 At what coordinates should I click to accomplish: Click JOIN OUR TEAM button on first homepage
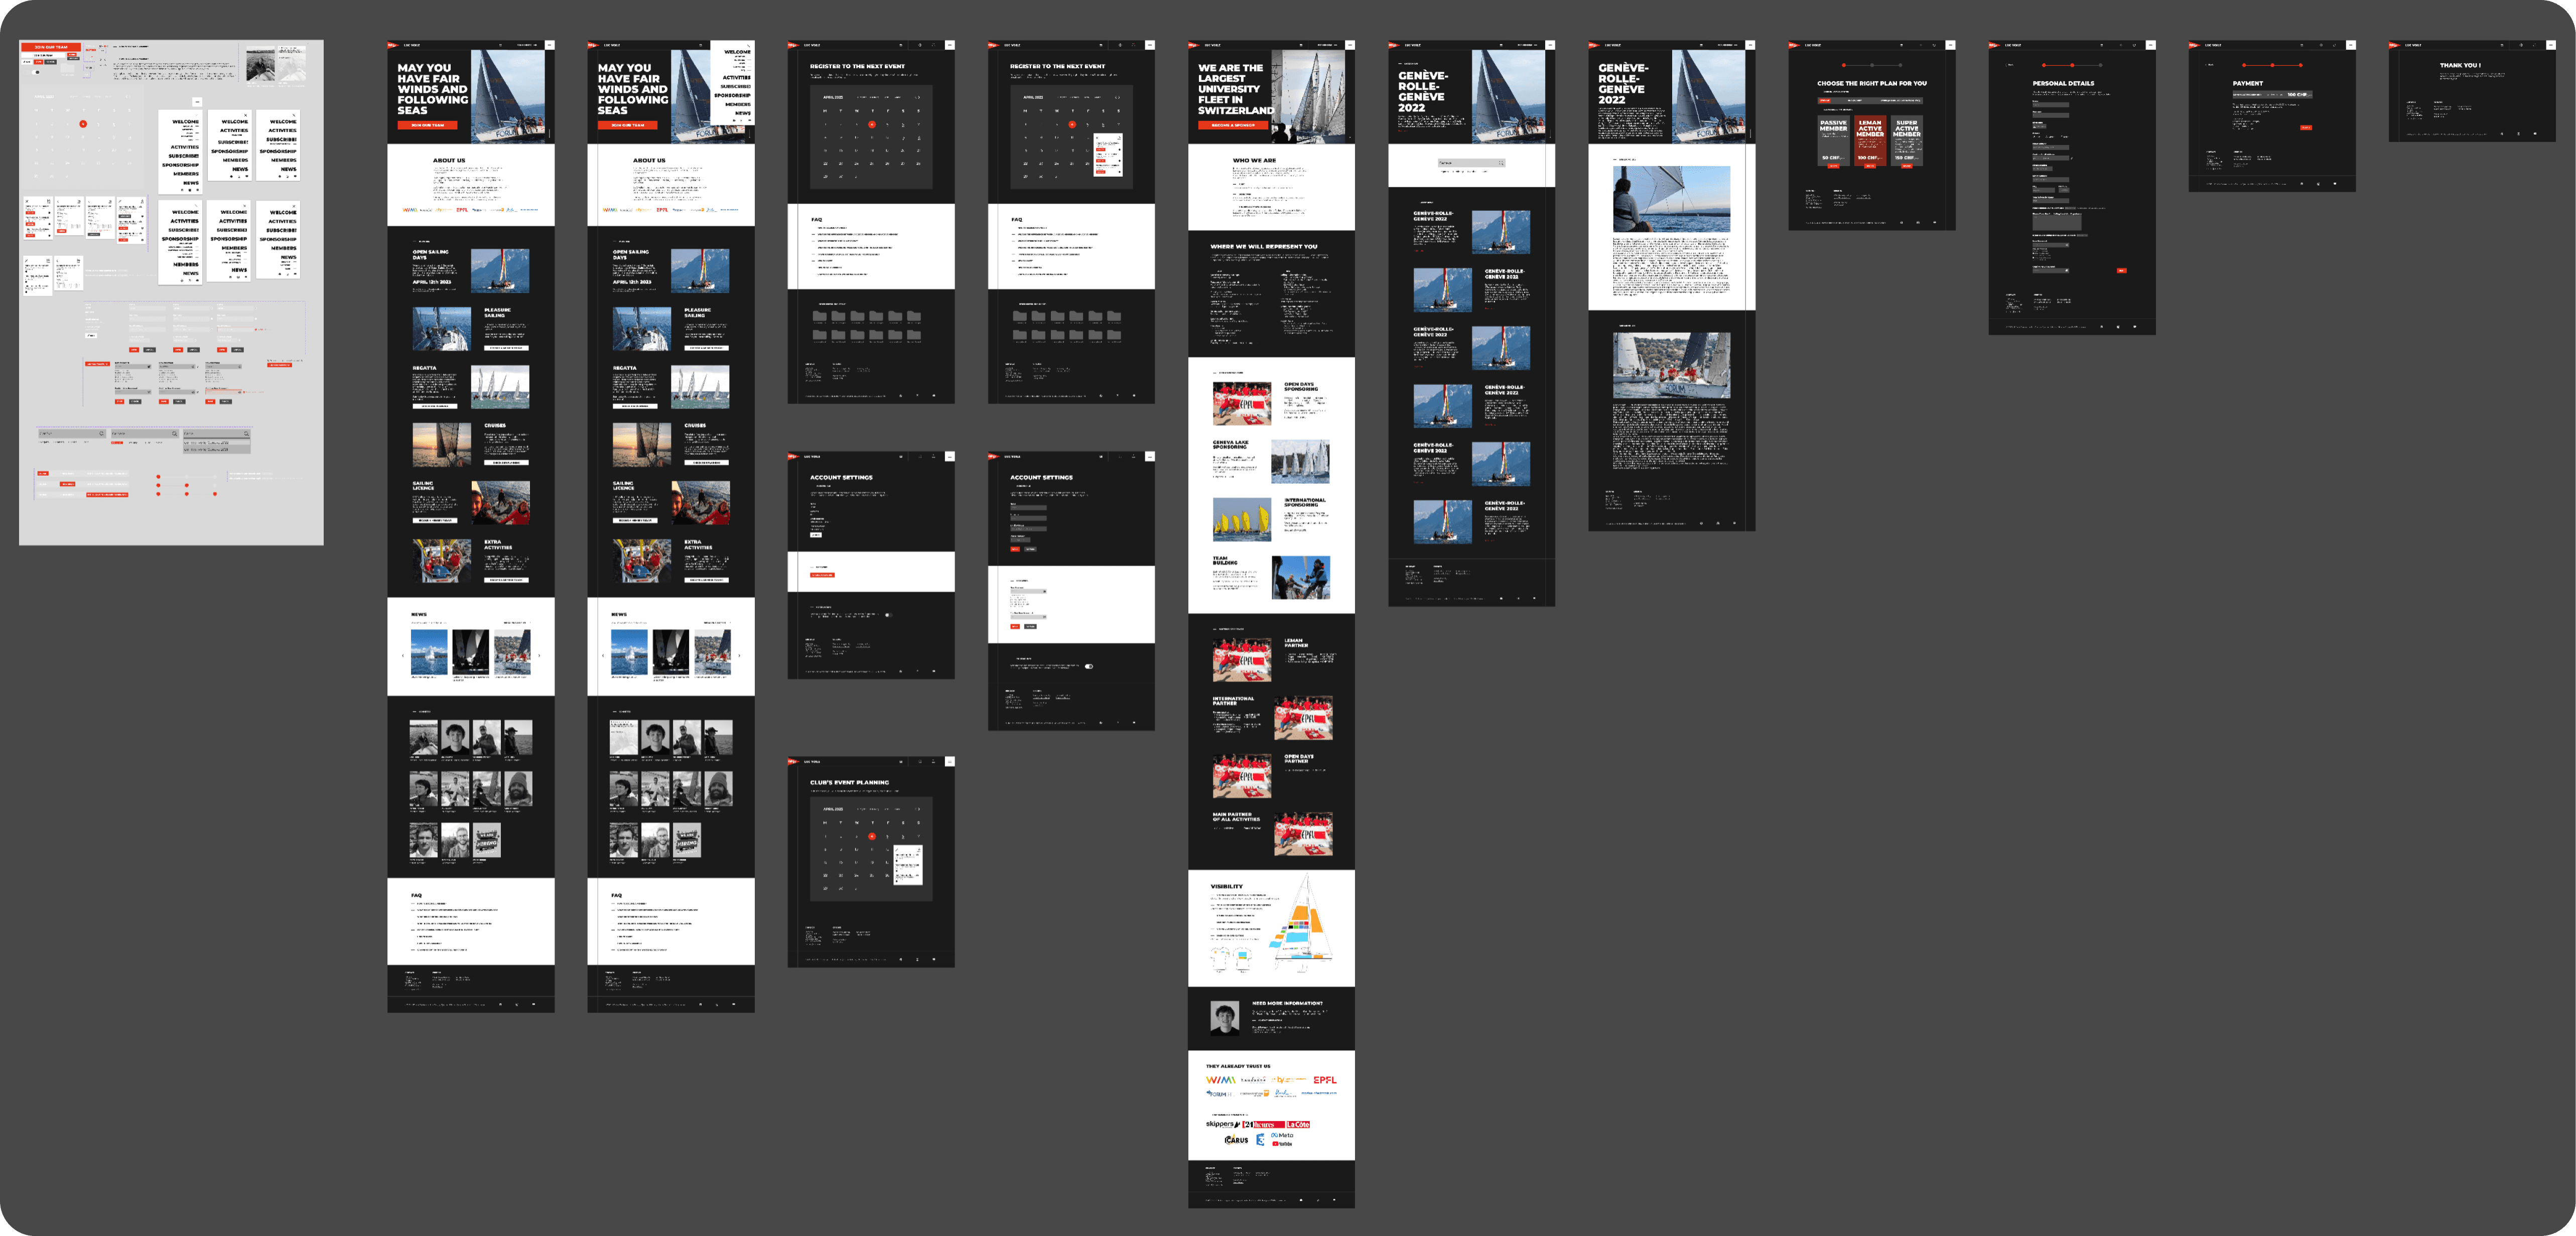427,125
